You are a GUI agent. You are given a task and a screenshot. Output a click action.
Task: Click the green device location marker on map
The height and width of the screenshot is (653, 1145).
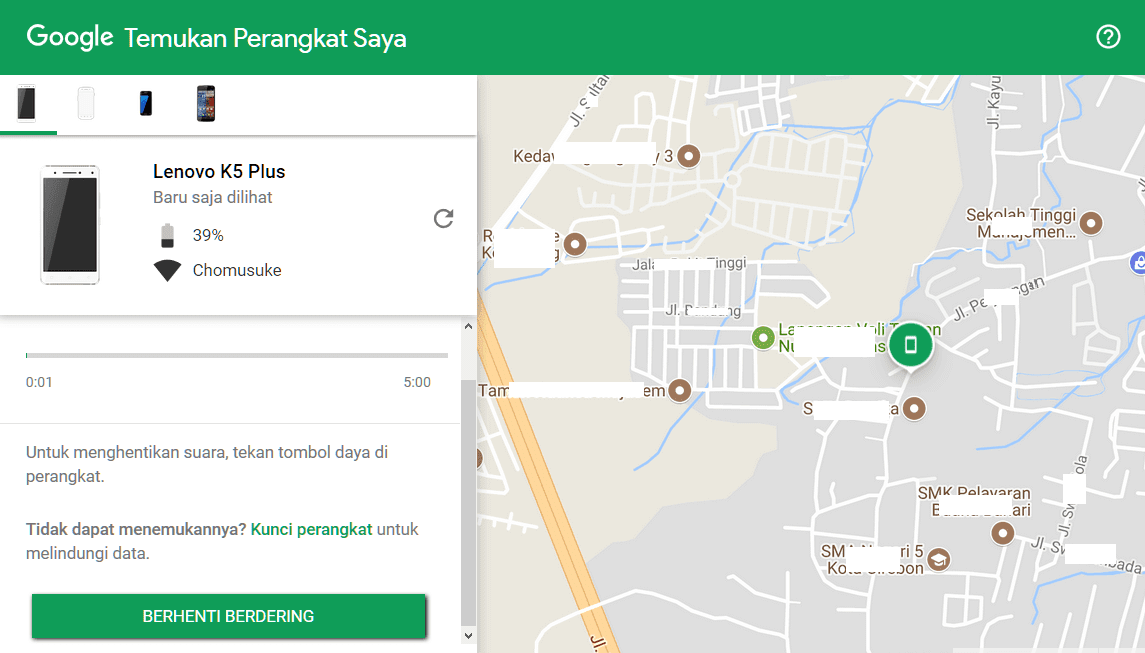click(x=911, y=345)
